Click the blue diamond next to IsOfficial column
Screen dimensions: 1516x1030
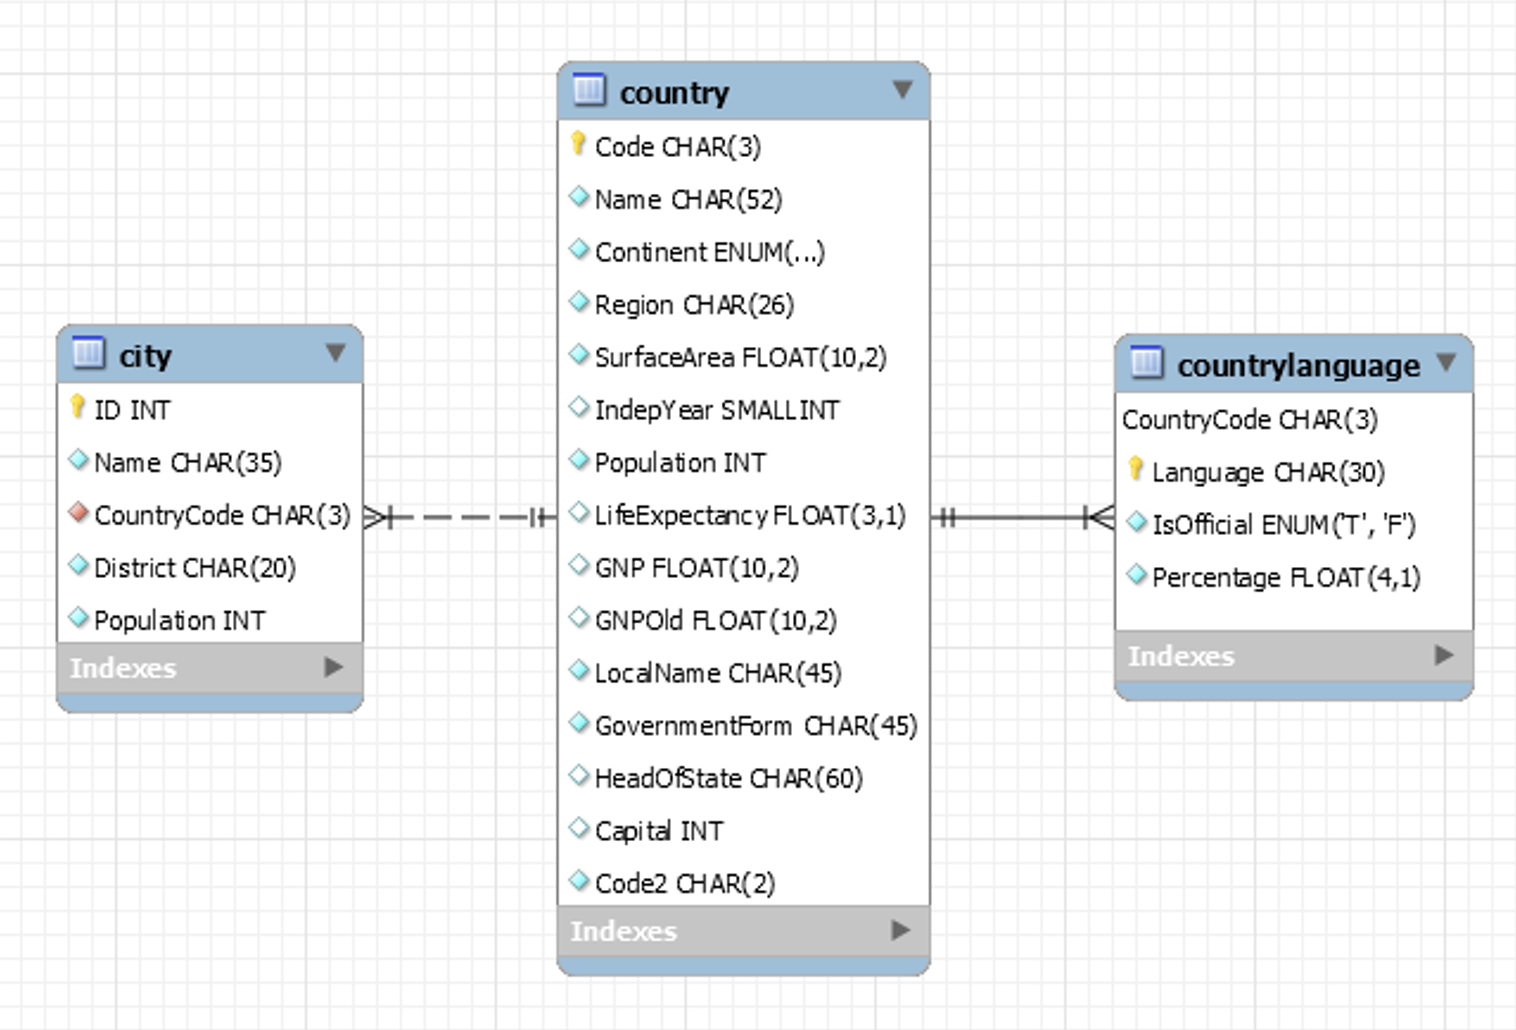[x=1136, y=522]
